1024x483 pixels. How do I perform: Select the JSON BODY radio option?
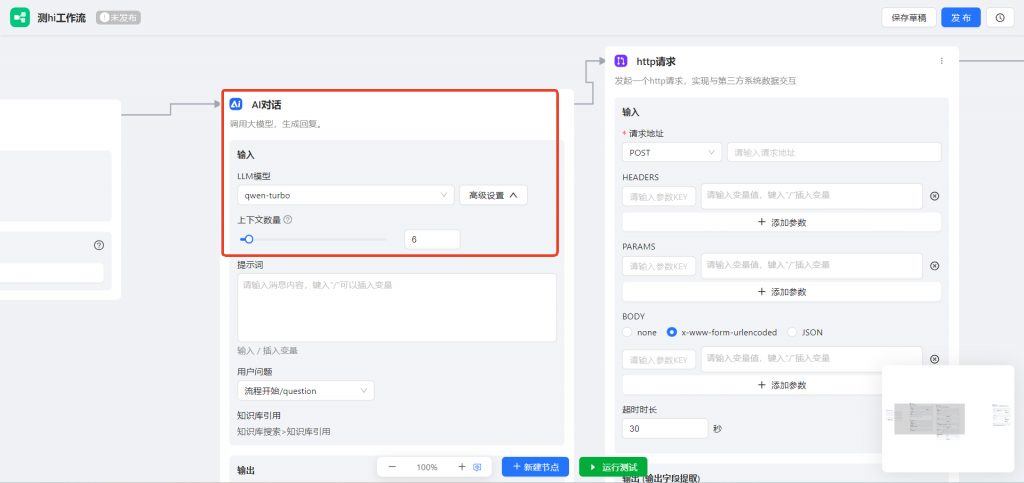coord(793,332)
